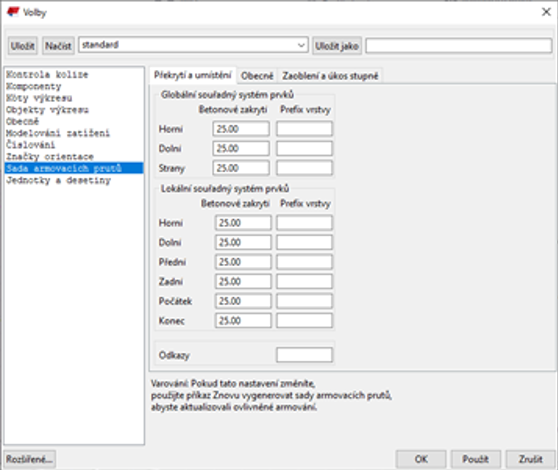This screenshot has width=558, height=470.
Task: Focus the Uložit jako name field
Action: [459, 46]
